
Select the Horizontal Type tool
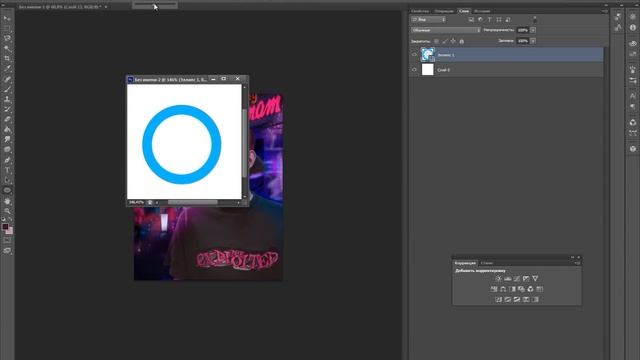7,170
